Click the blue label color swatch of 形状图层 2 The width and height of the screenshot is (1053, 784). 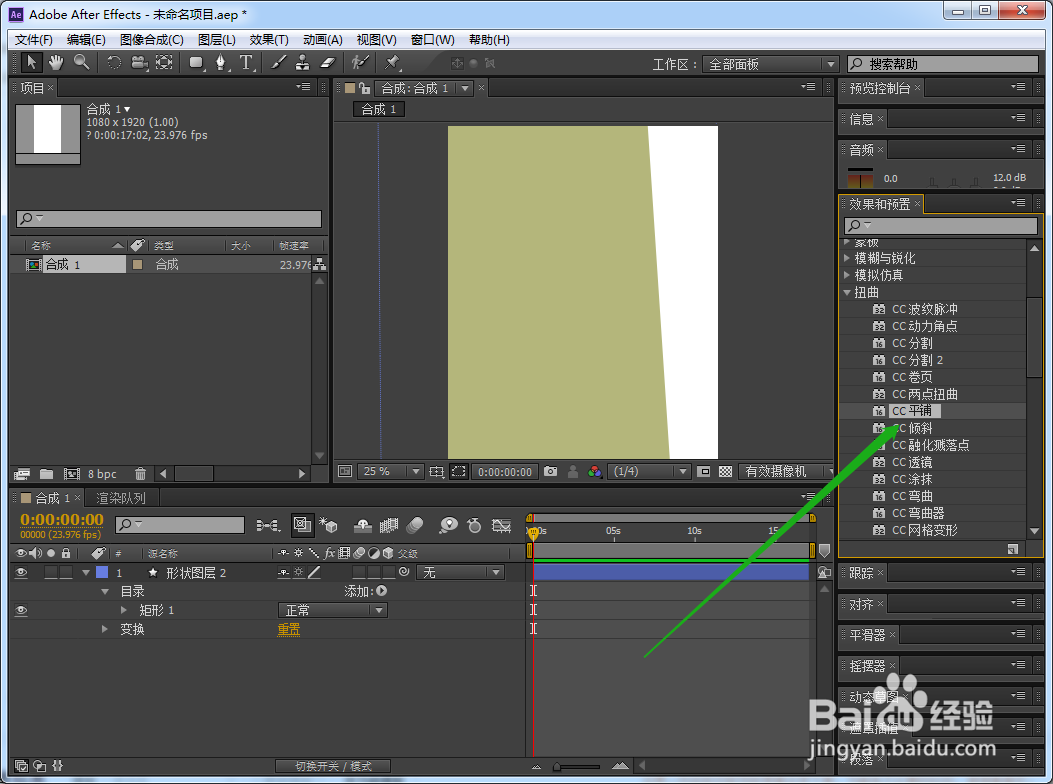pos(102,572)
